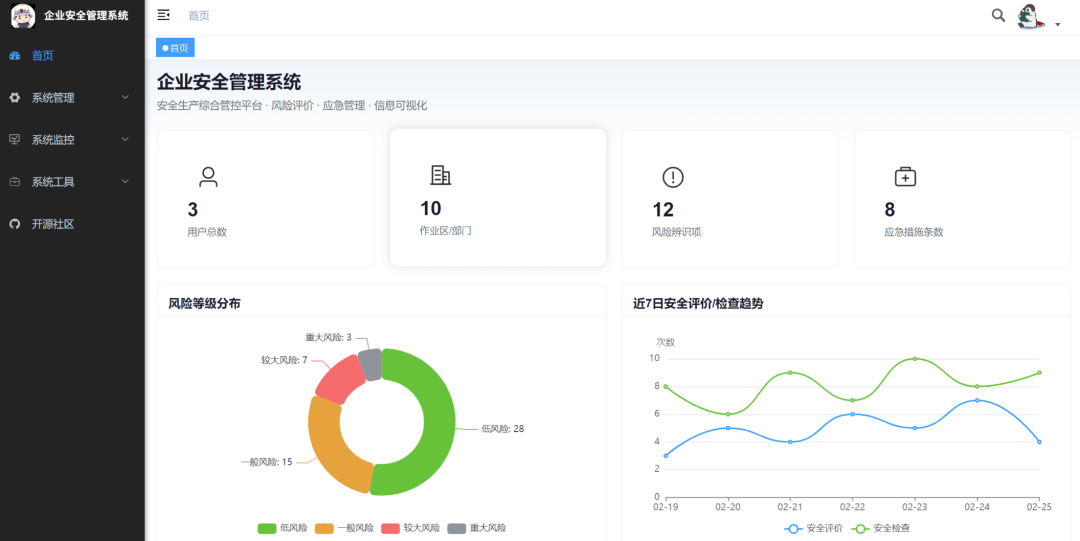Screen dimensions: 1080x541
Task: Expand the 系统监控 chevron
Action: [x=125, y=139]
